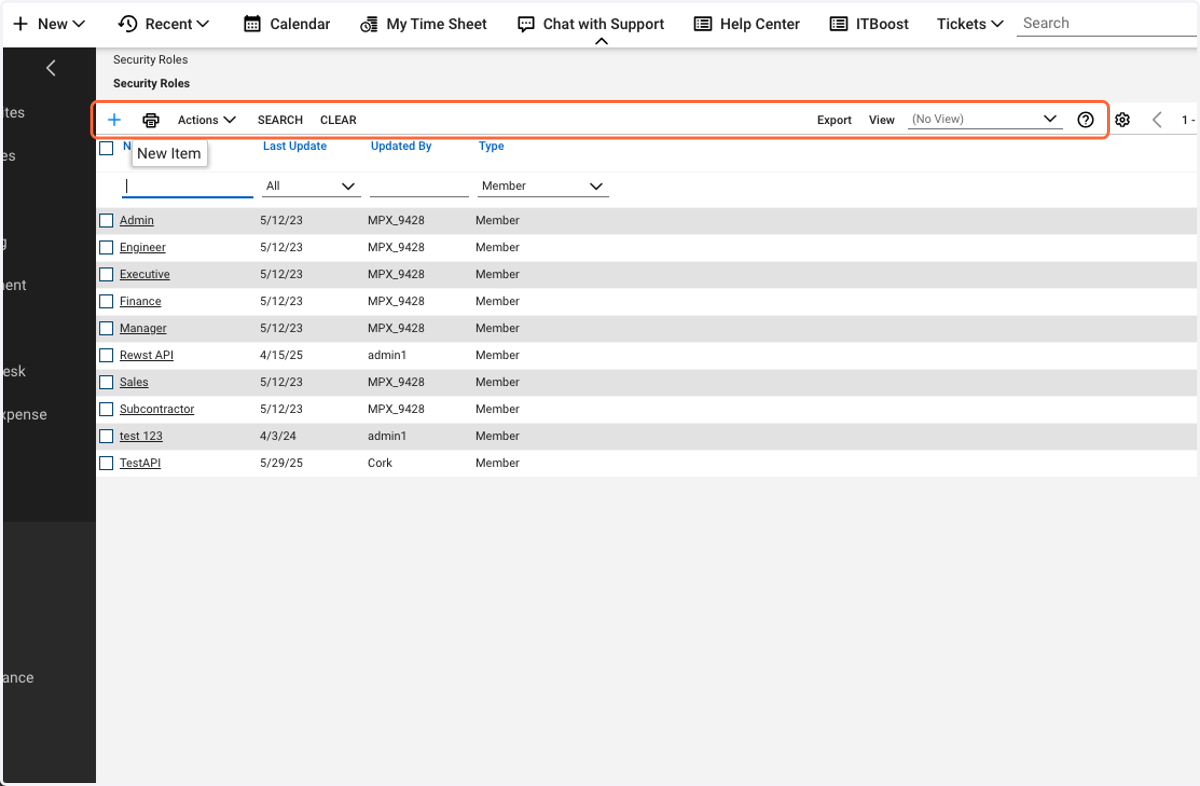Open the Manager security role link
1200x786 pixels.
pyautogui.click(x=143, y=328)
